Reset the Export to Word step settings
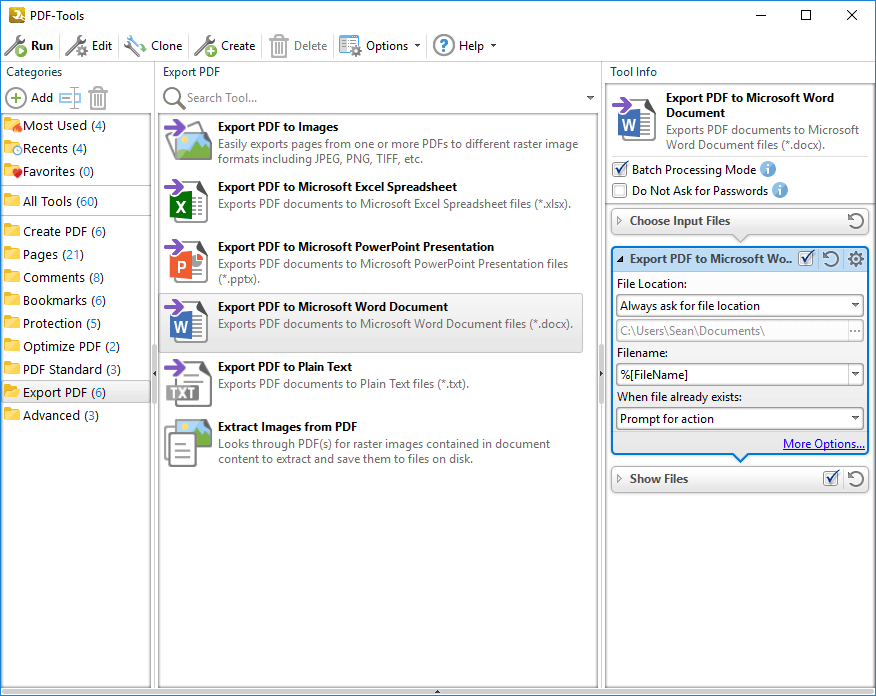Screen dimensions: 876x696 tap(831, 259)
